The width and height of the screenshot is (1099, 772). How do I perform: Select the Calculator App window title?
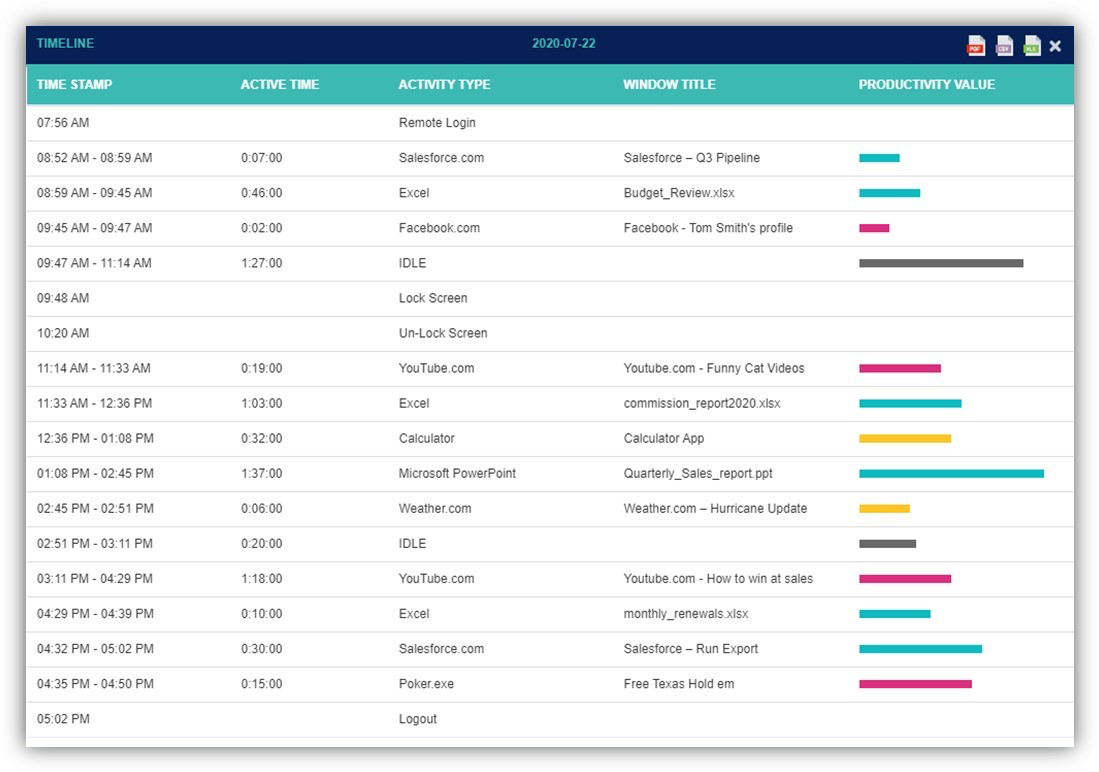coord(664,438)
